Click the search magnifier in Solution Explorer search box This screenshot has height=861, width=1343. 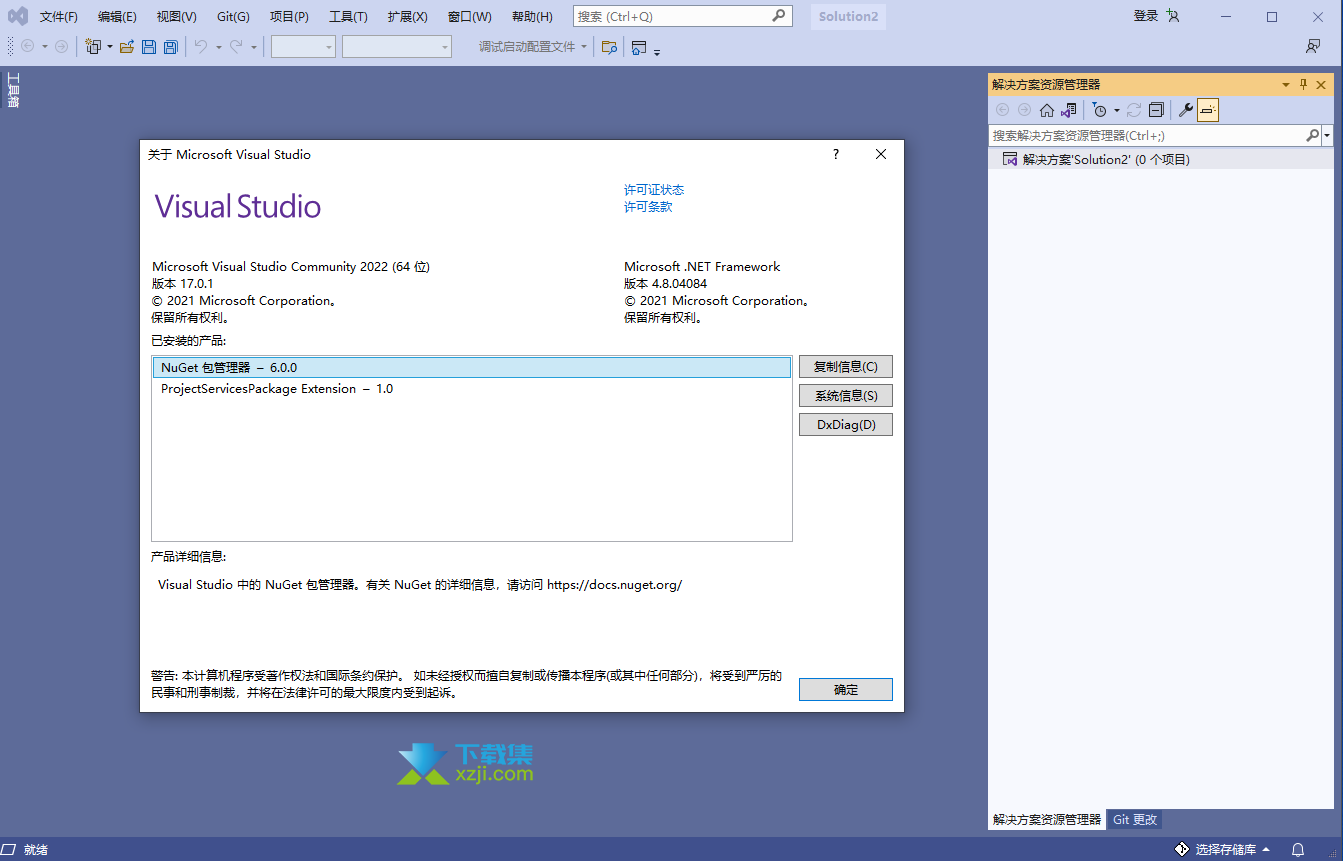1312,135
